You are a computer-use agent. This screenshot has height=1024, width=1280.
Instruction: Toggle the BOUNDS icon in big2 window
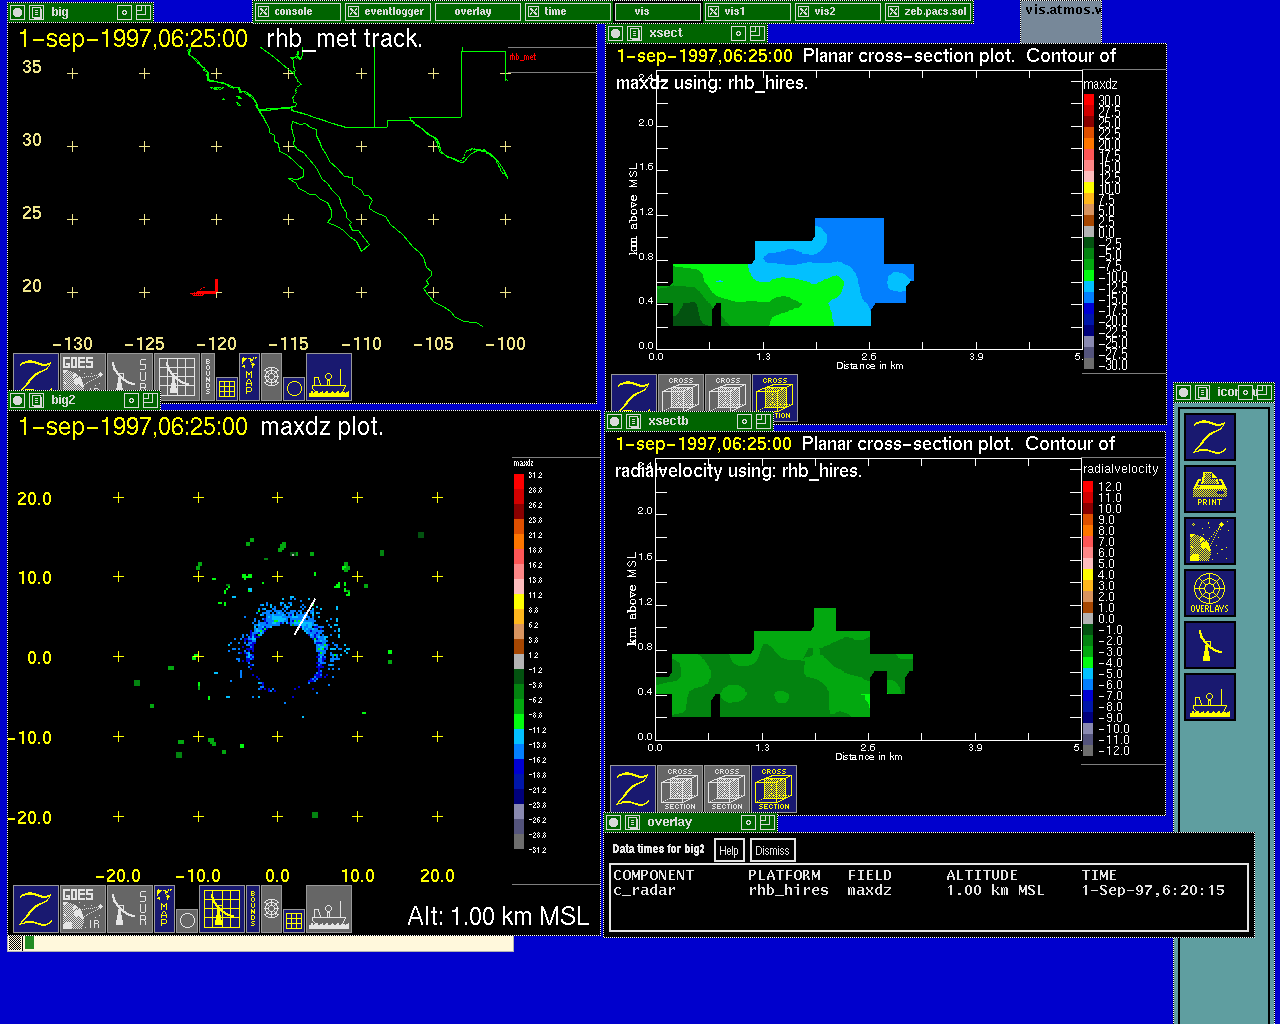[253, 908]
